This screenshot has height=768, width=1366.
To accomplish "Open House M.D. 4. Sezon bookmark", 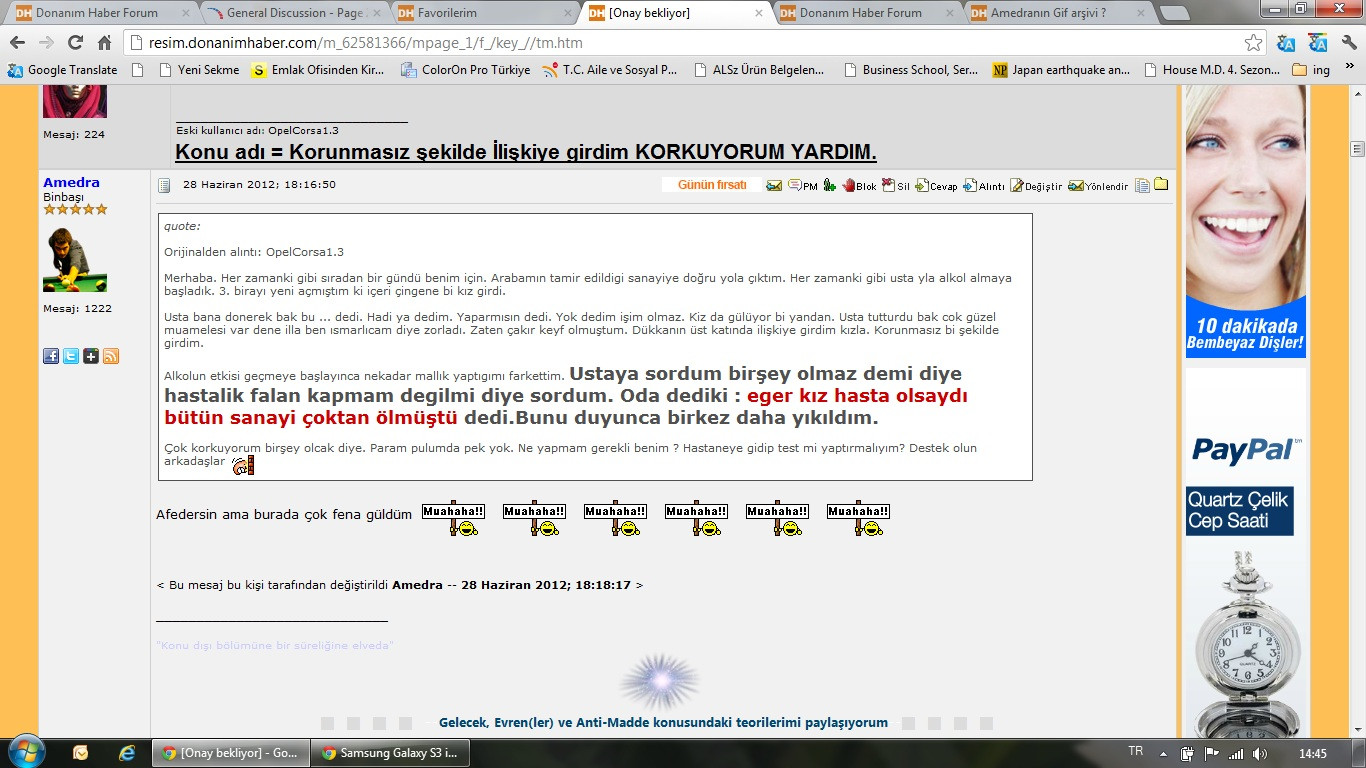I will 1212,70.
